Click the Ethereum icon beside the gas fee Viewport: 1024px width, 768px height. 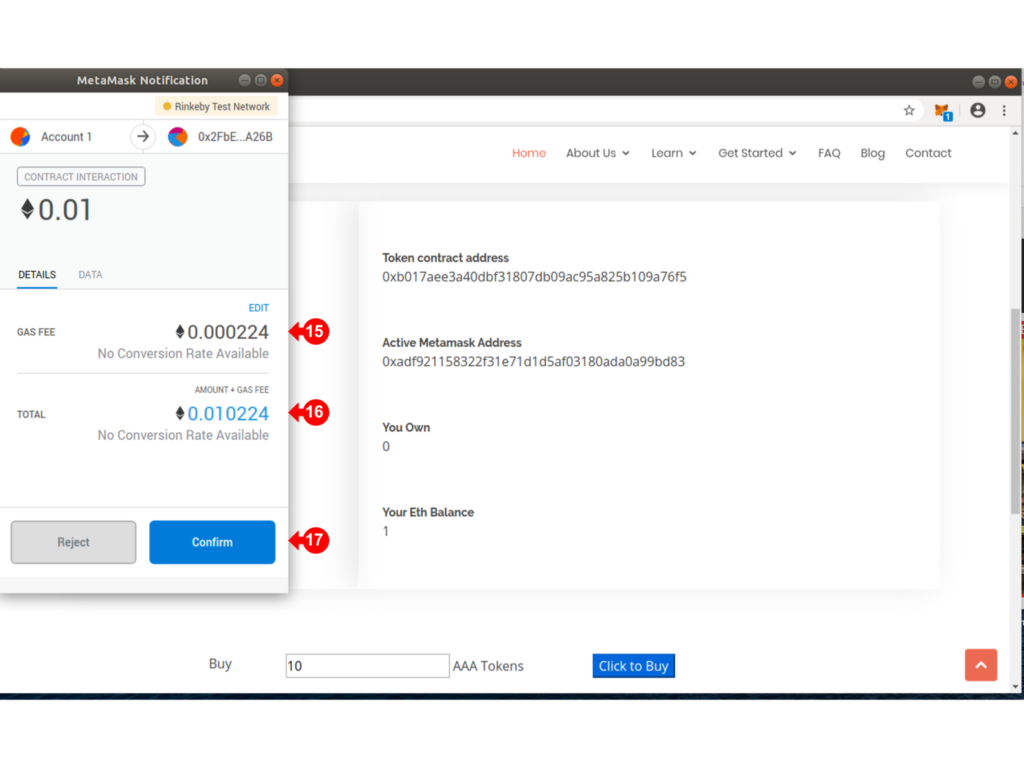point(180,332)
